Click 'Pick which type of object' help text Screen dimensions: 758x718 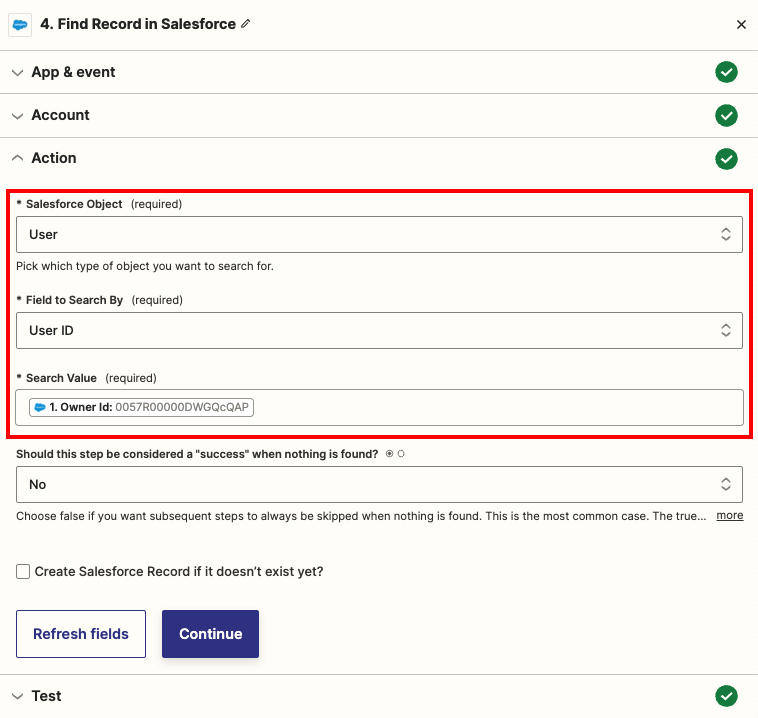click(x=145, y=266)
